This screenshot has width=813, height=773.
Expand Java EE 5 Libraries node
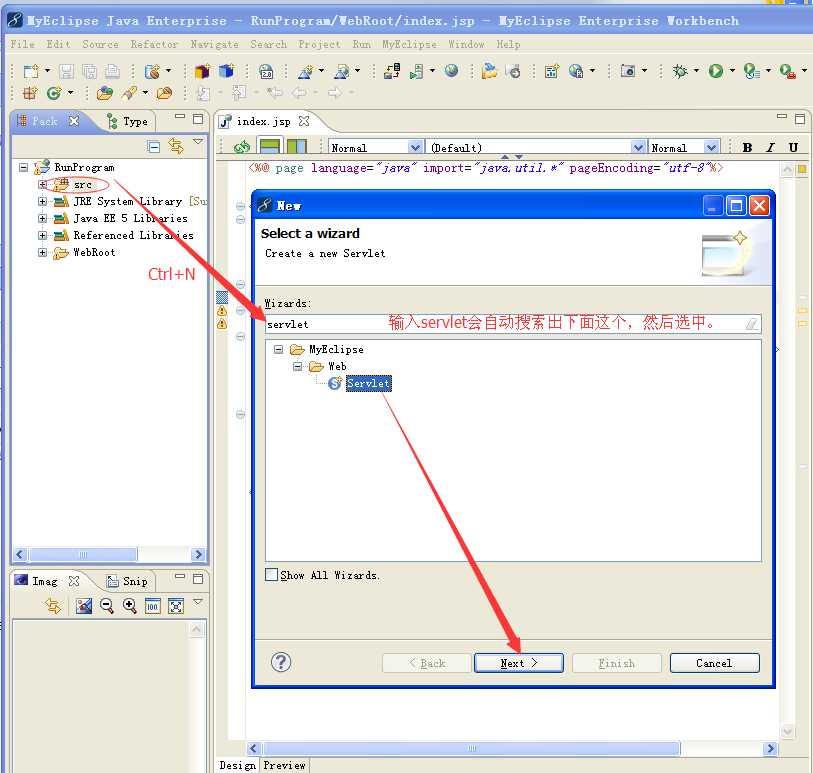(x=43, y=218)
